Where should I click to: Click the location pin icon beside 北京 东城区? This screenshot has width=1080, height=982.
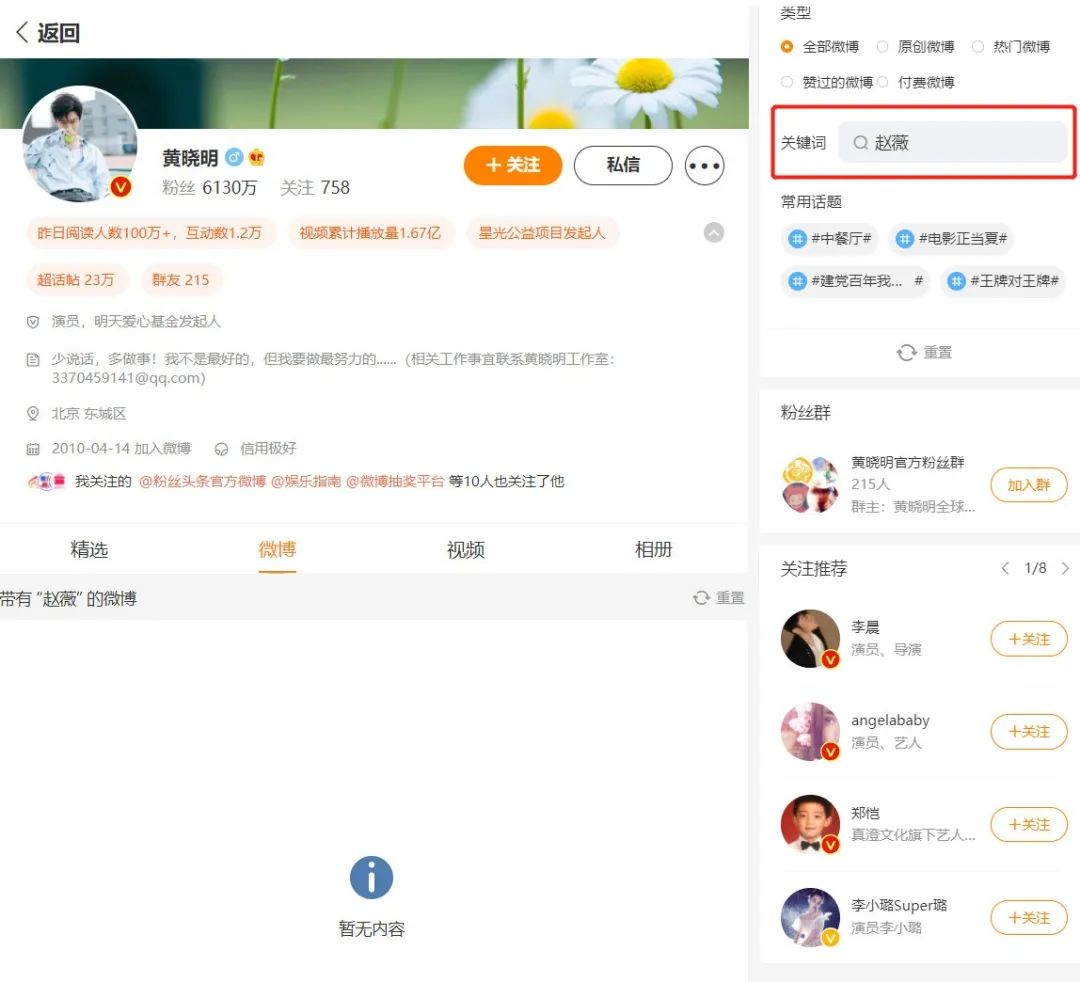[x=32, y=413]
